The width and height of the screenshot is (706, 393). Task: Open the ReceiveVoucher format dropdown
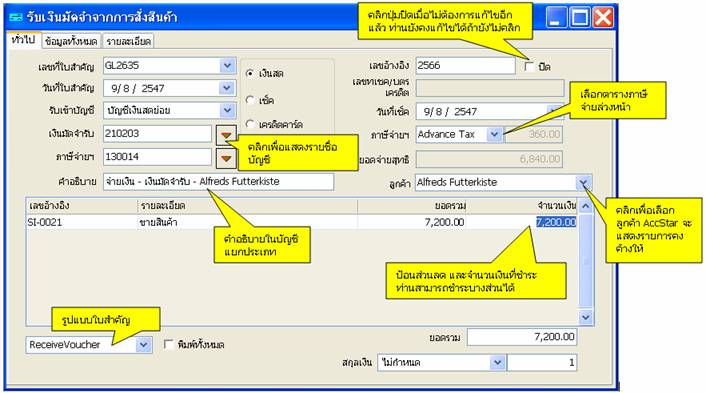click(143, 345)
